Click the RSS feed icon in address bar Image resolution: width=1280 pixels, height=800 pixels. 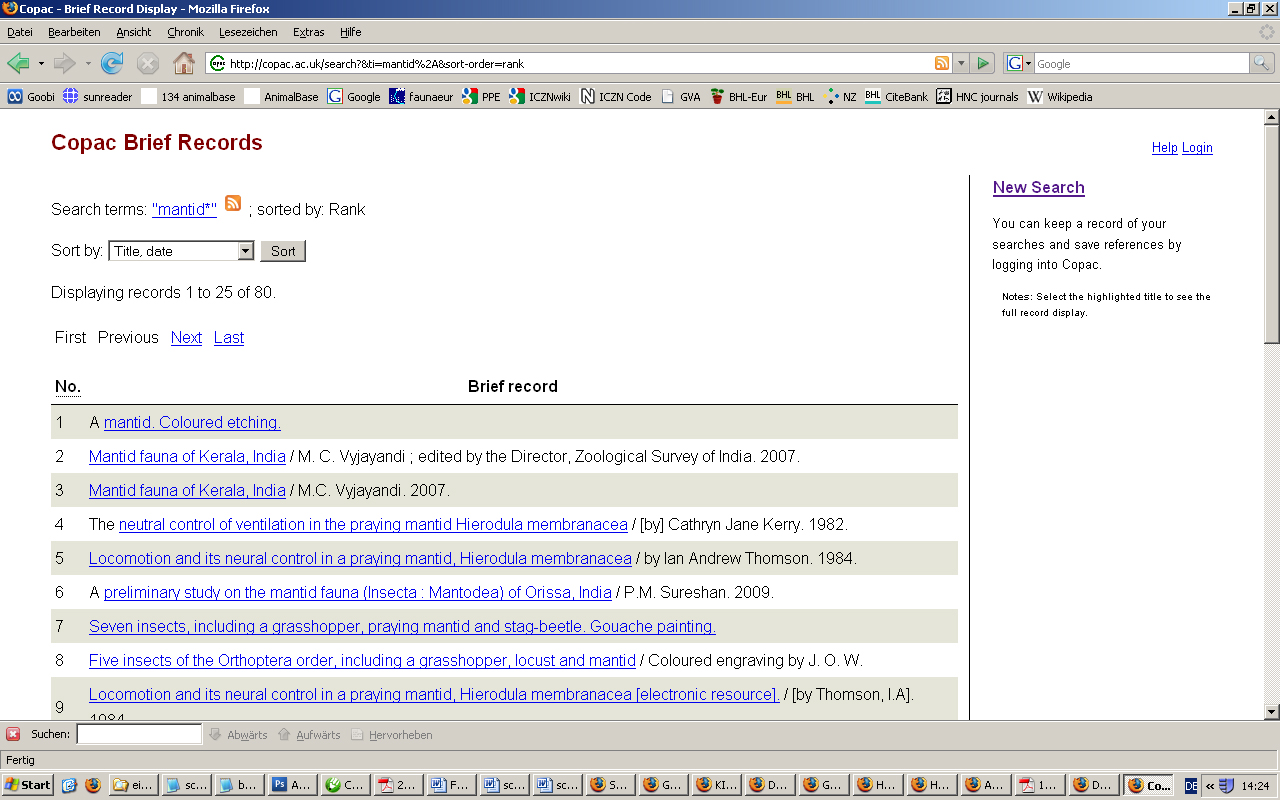point(942,64)
